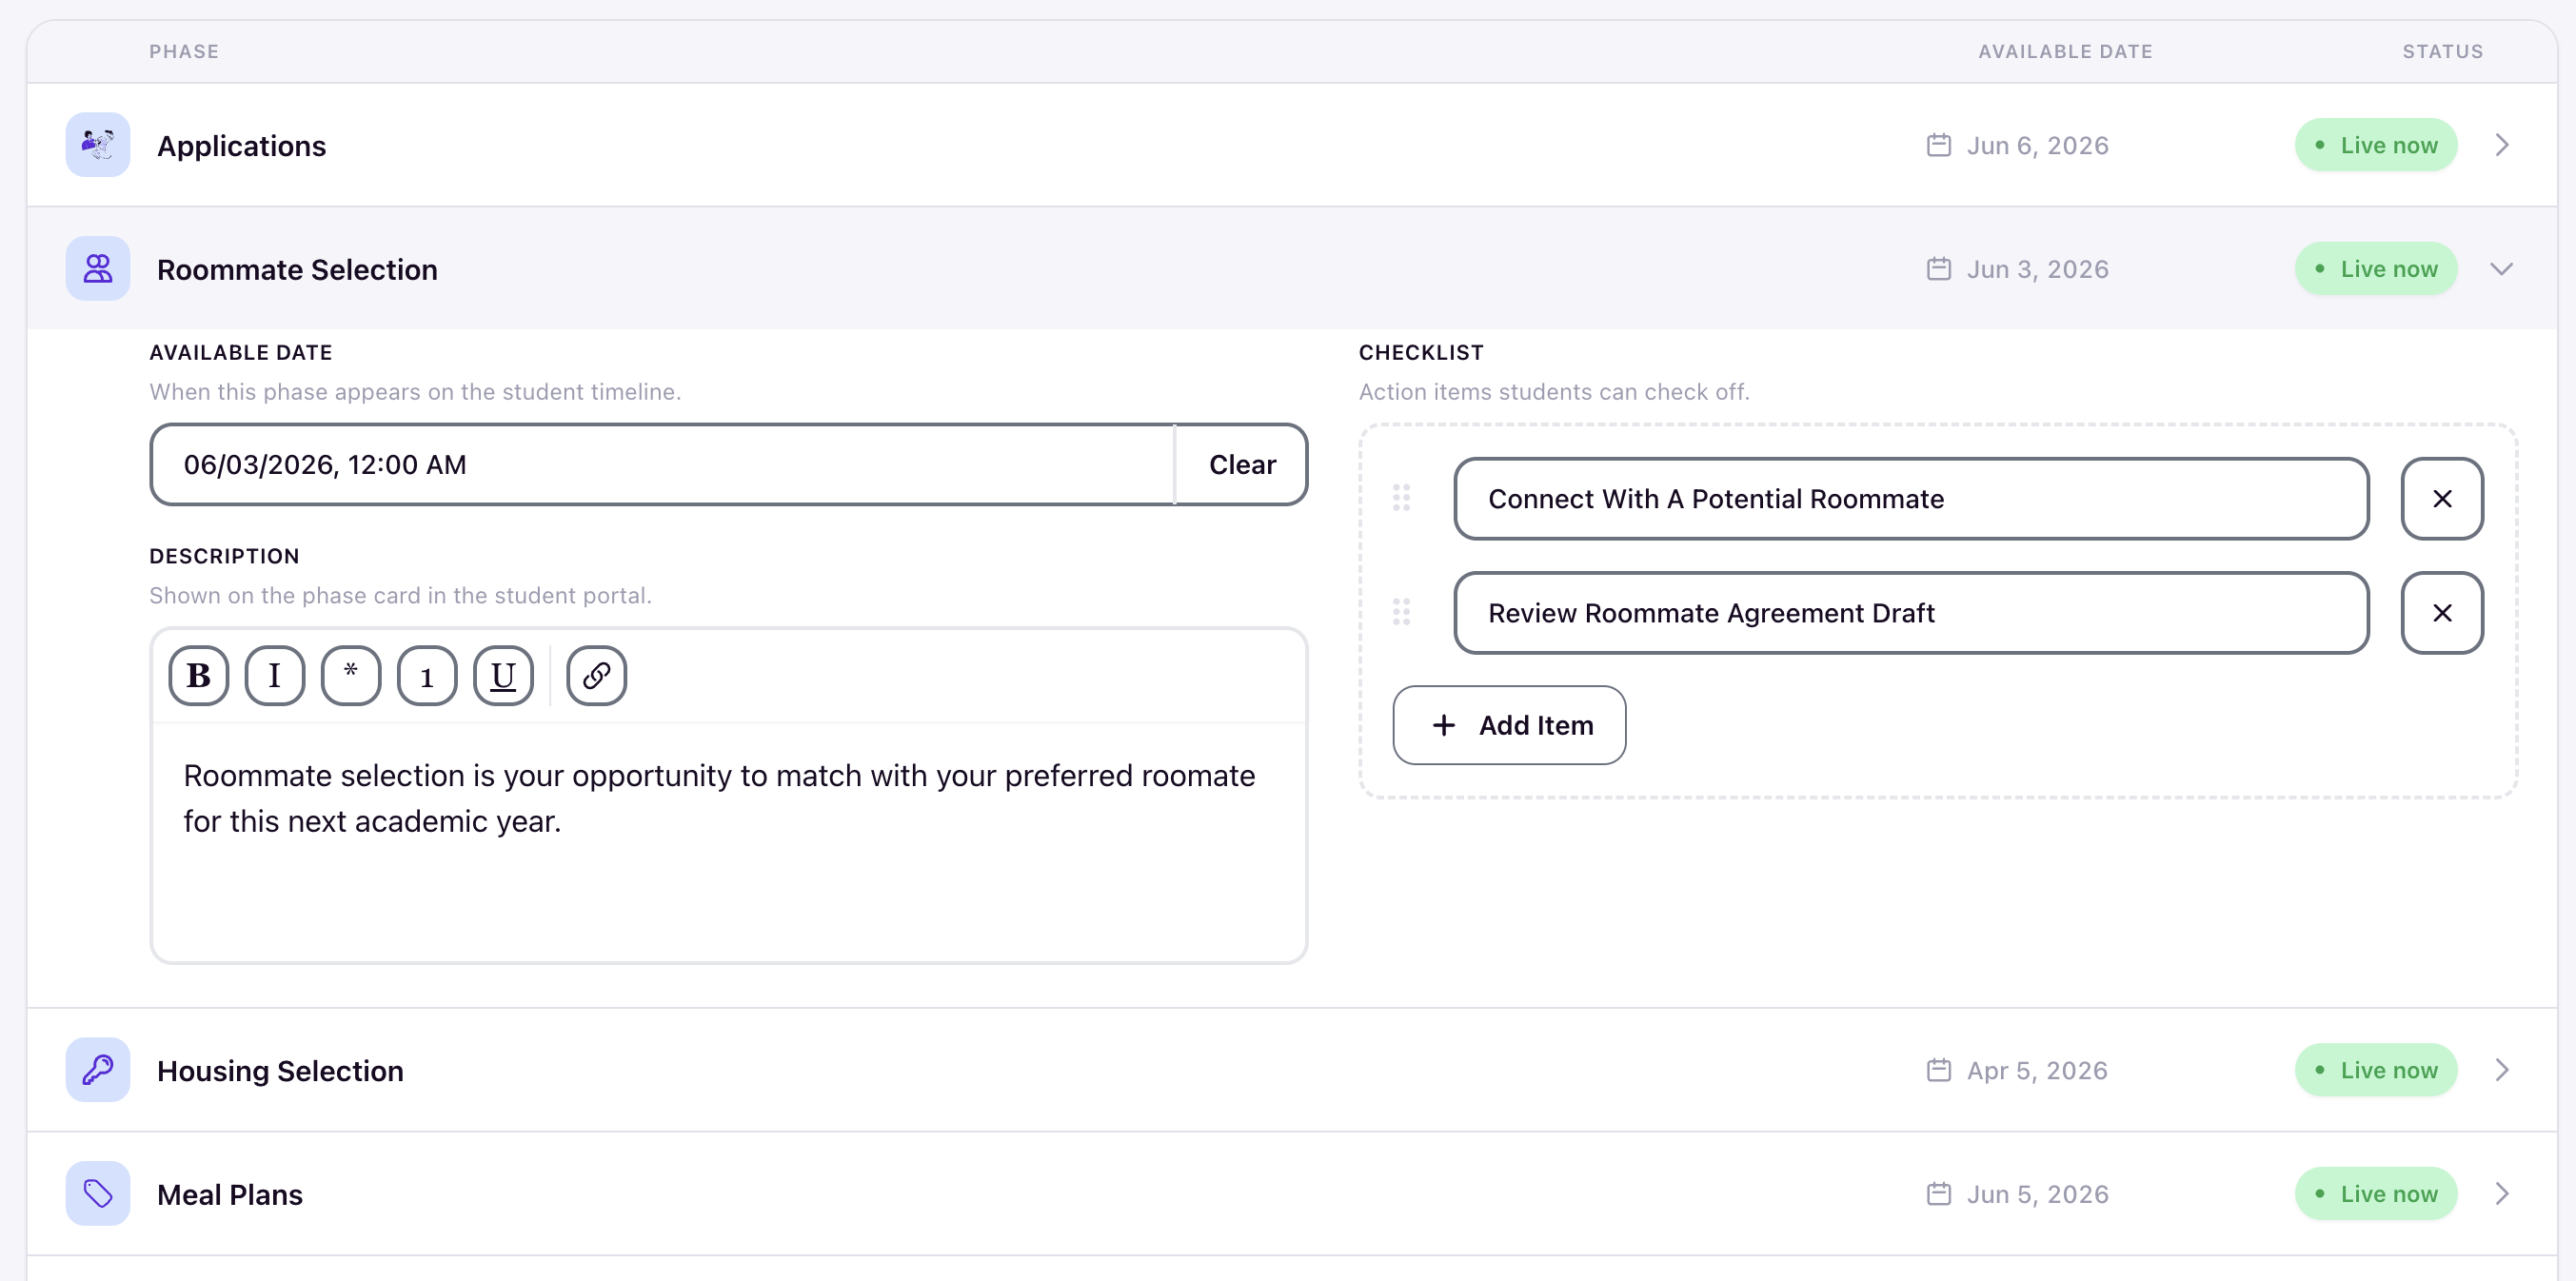Click the DESCRIPTION section heading

[x=224, y=557]
